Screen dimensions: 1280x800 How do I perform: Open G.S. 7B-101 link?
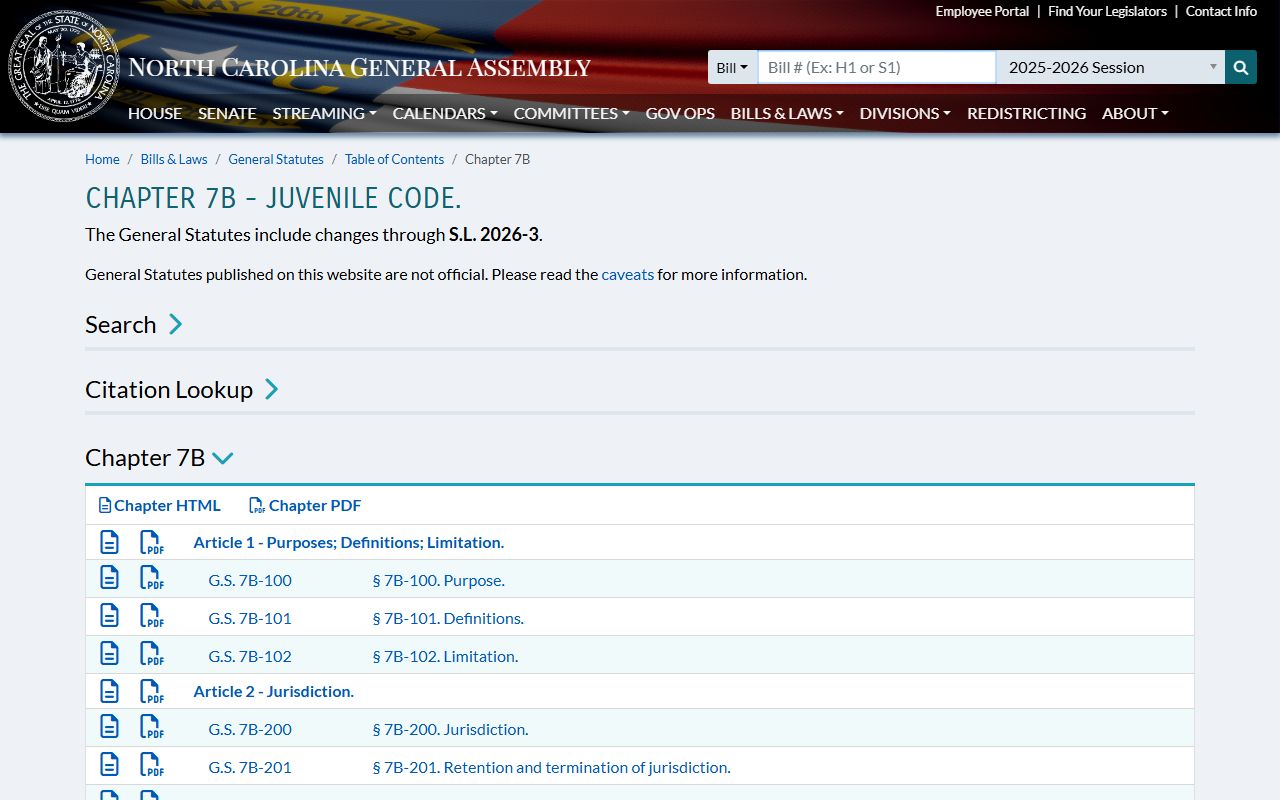(250, 618)
